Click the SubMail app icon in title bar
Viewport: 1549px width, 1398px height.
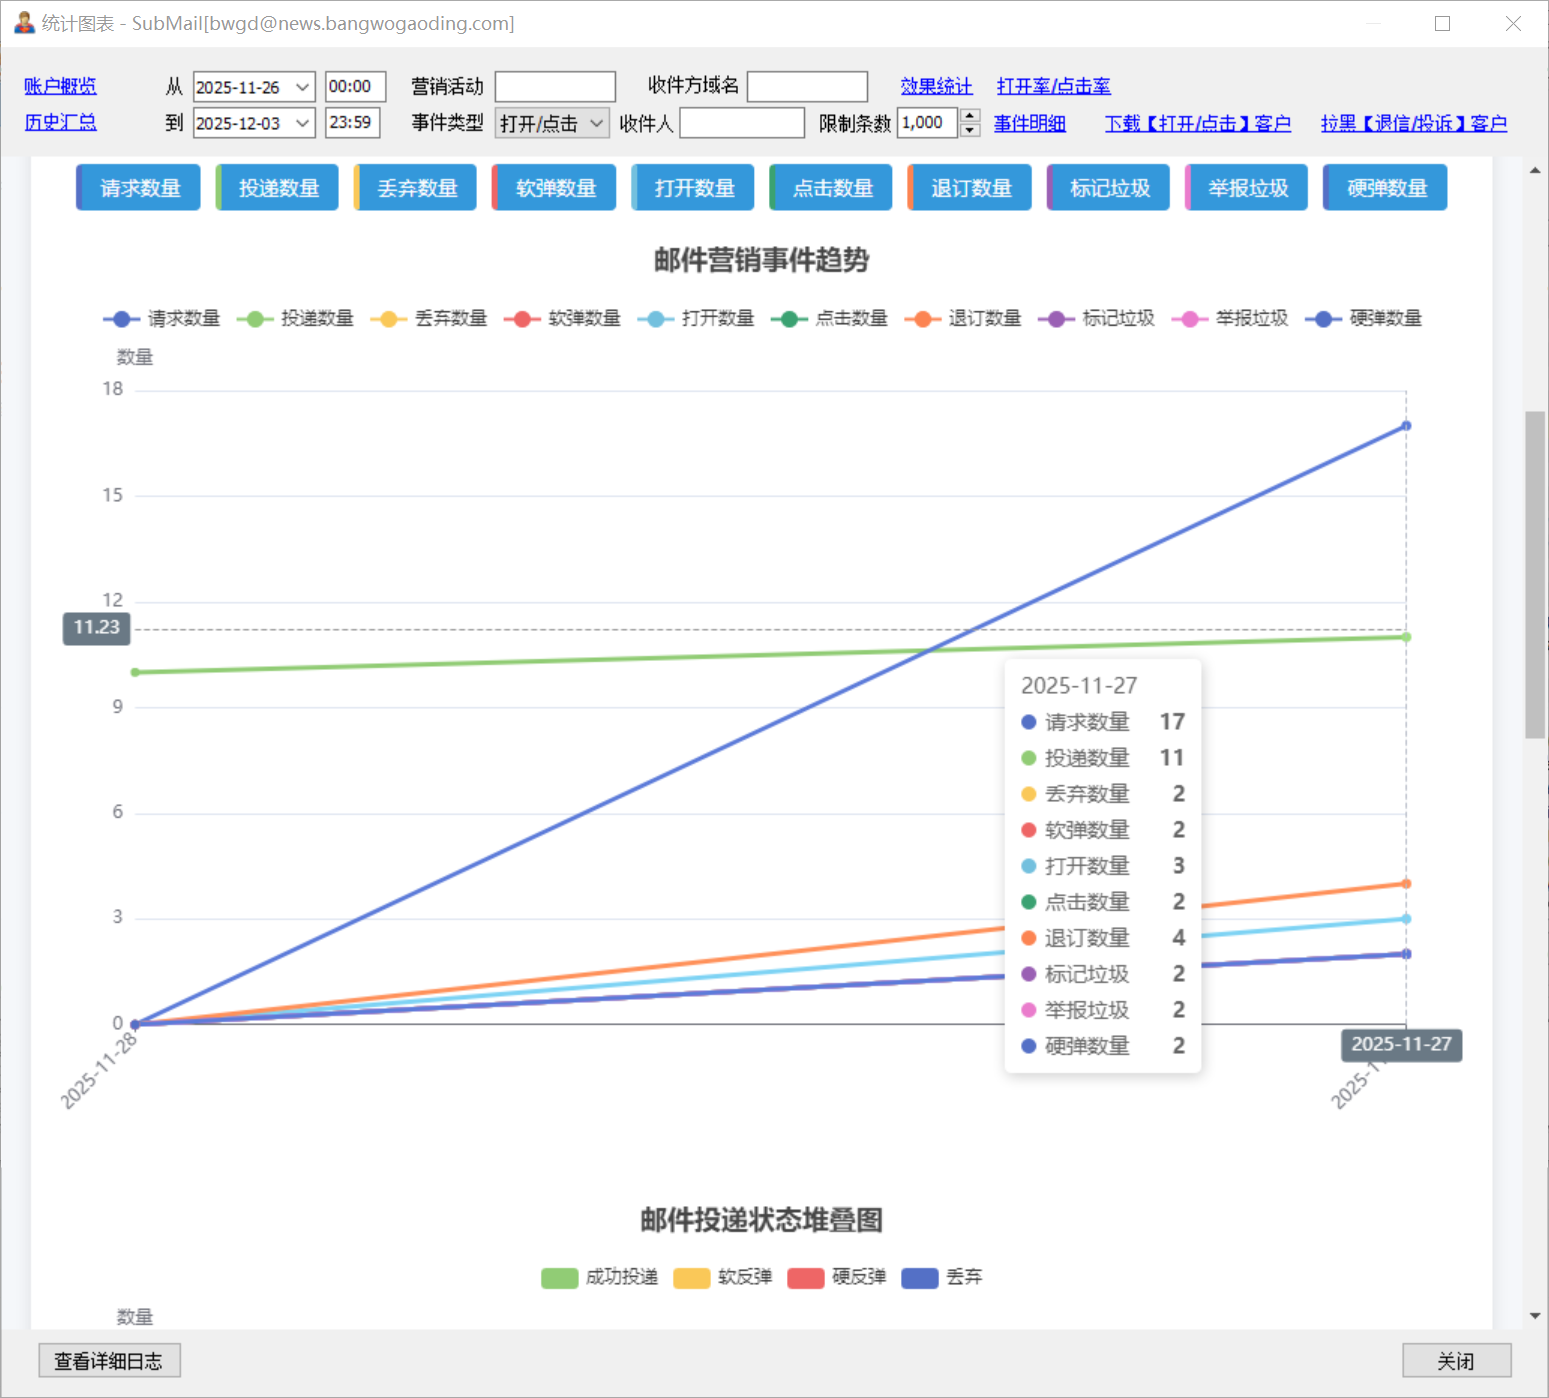(x=24, y=23)
